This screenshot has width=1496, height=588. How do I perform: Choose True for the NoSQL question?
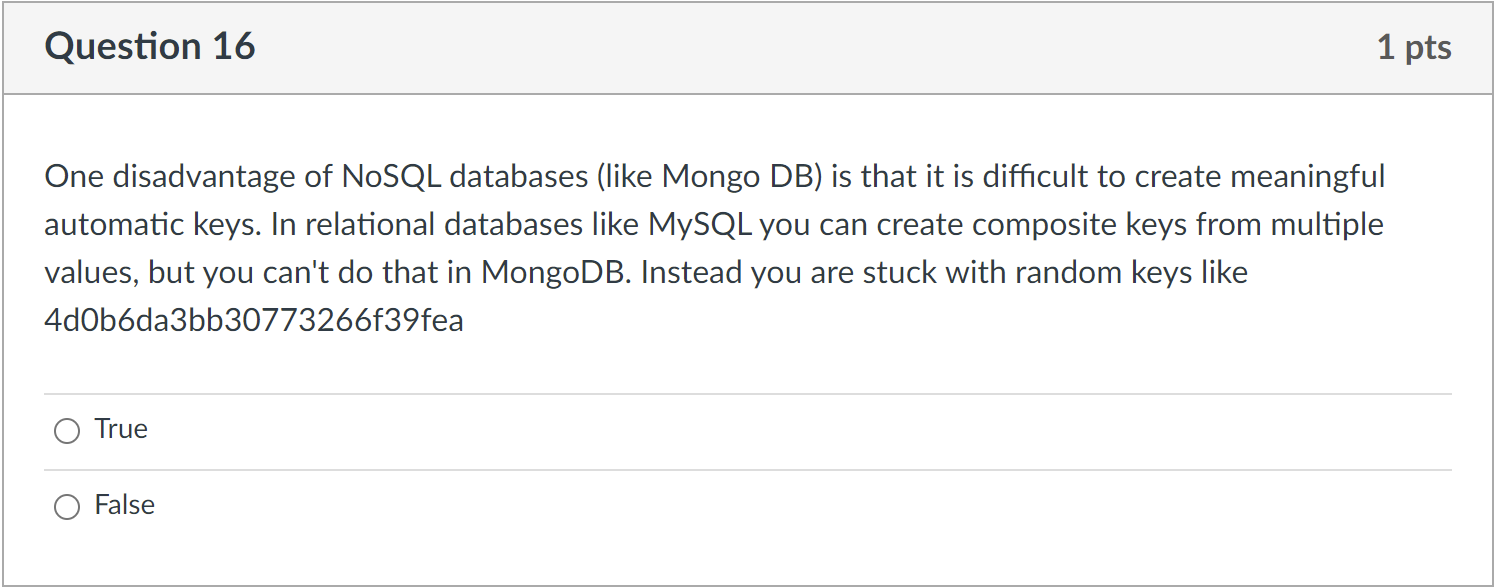click(66, 430)
